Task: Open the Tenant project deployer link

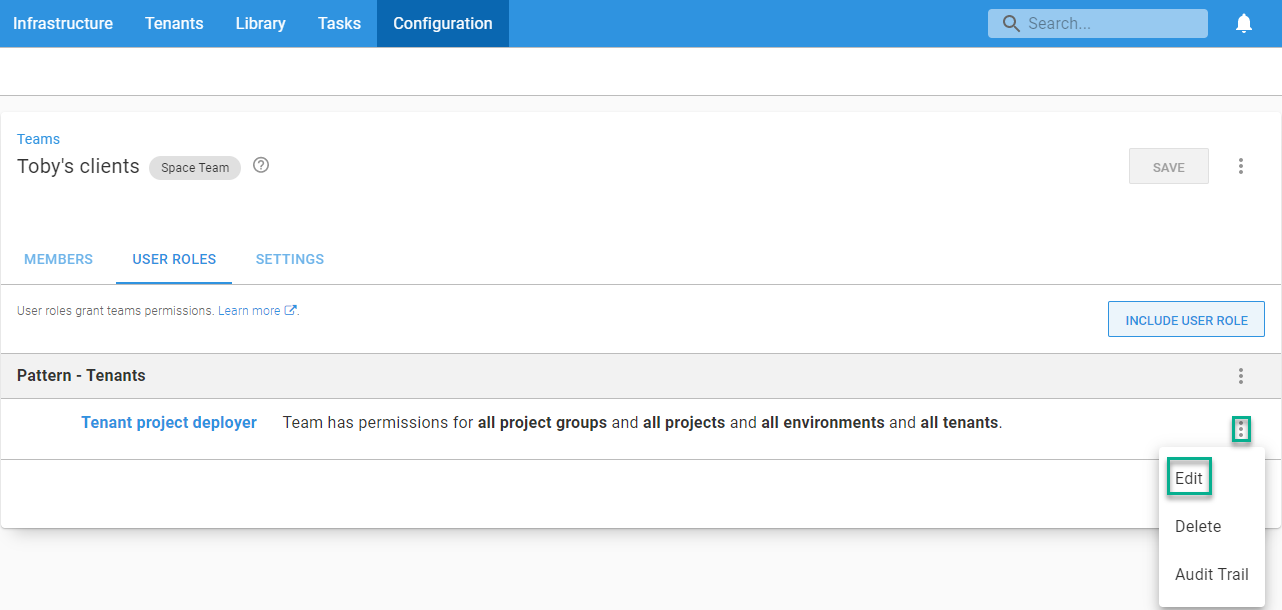Action: [x=169, y=422]
